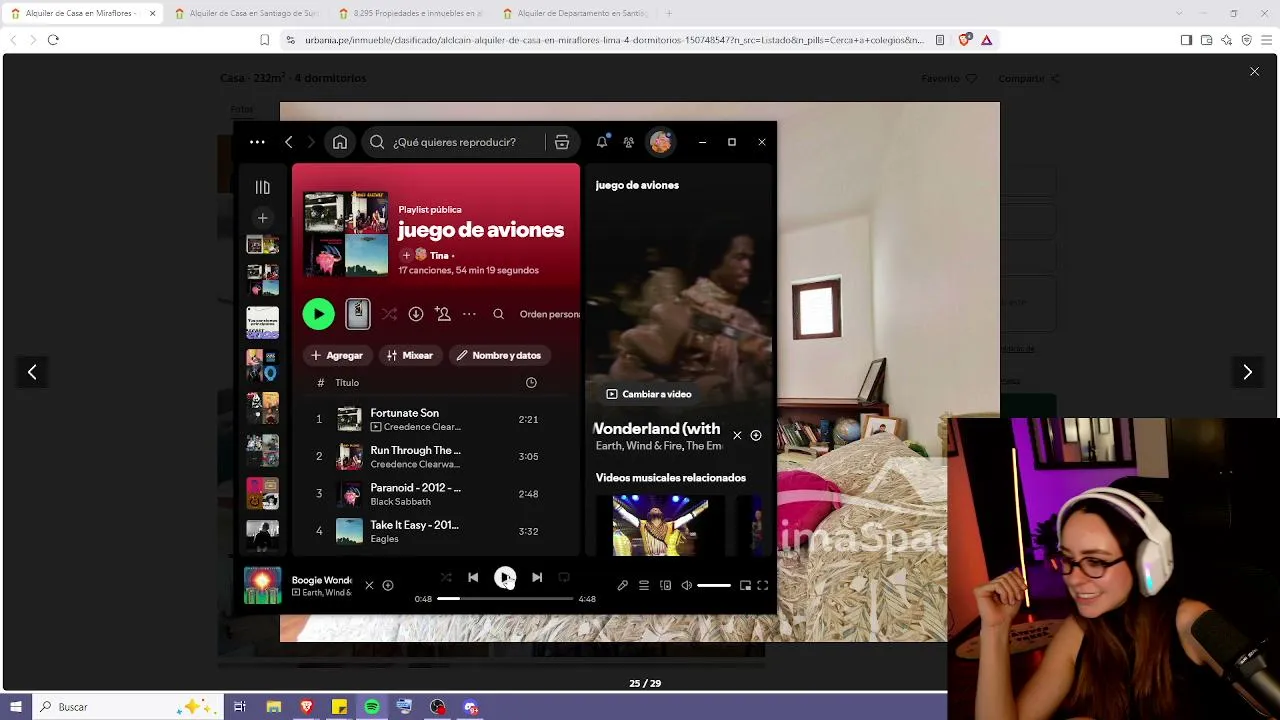Open the play queue
The width and height of the screenshot is (1280, 720).
click(644, 585)
